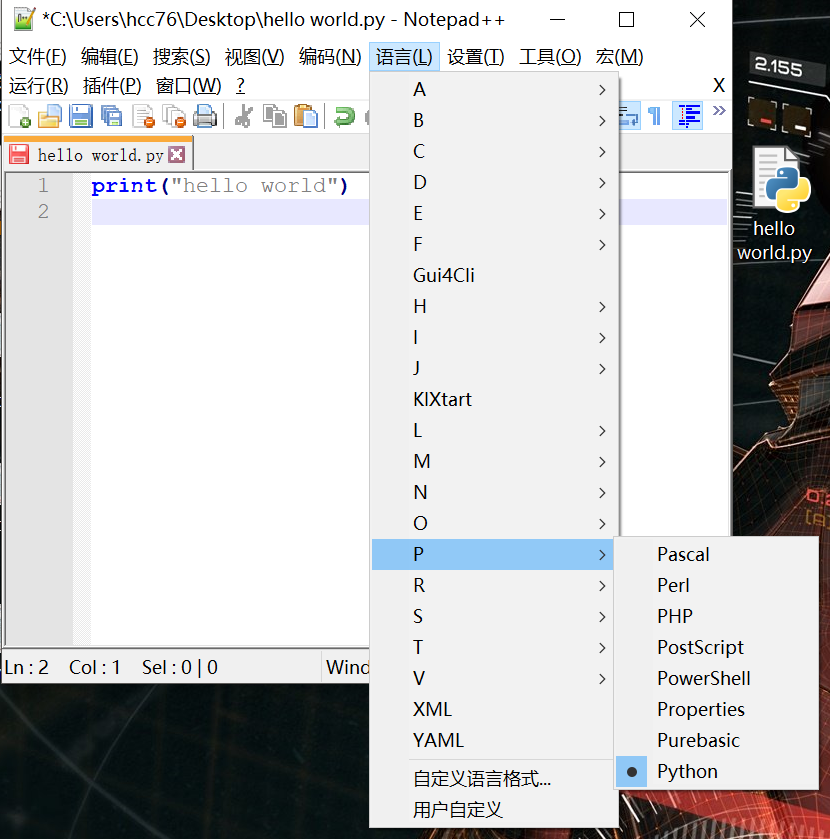Expand the B language submenu
Image resolution: width=830 pixels, height=839 pixels.
pyautogui.click(x=494, y=120)
